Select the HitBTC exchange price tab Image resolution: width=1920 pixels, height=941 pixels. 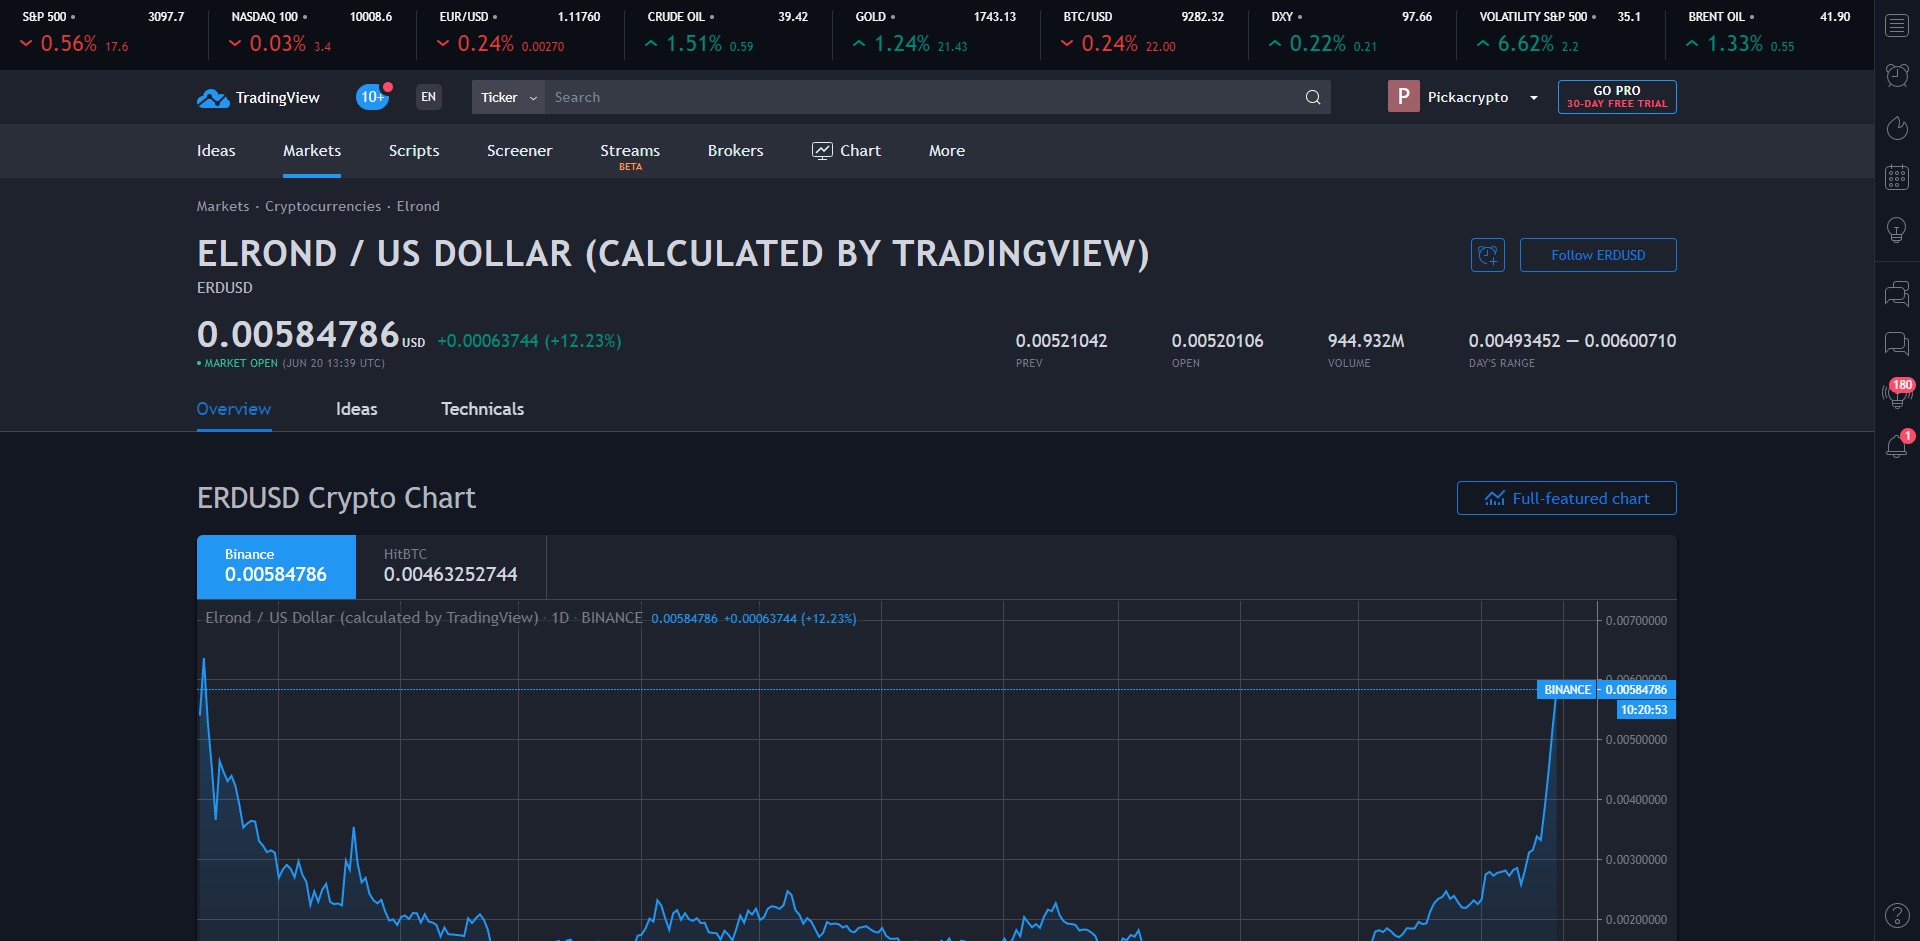tap(451, 567)
